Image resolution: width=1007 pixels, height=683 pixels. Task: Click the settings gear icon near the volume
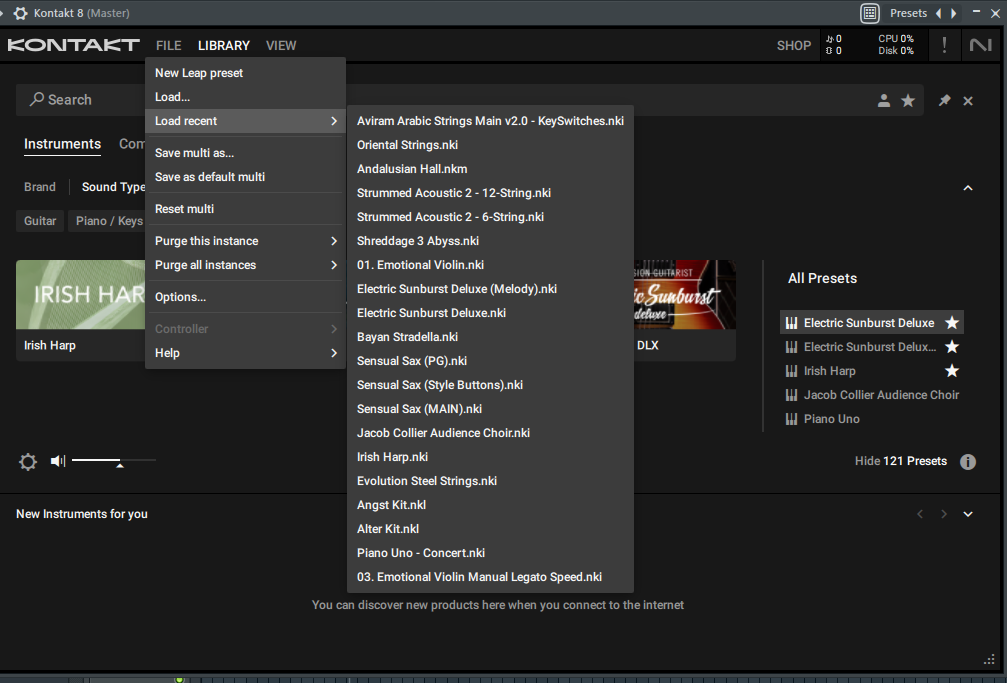(x=28, y=461)
